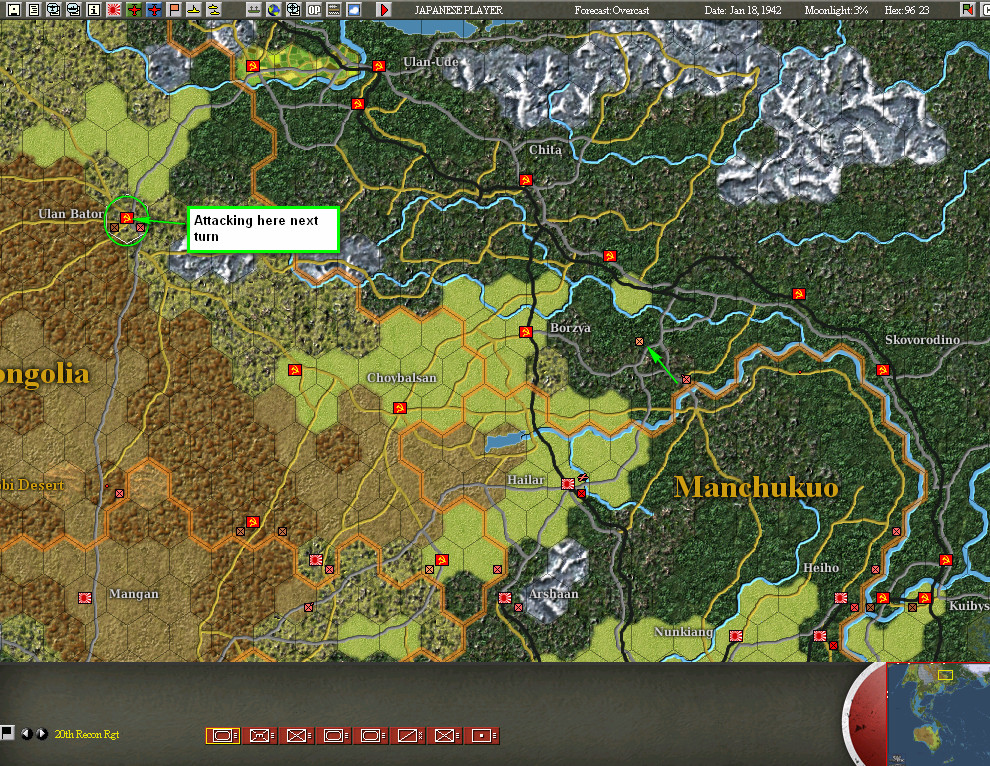
Task: Select the third infantry counter in bottom bar
Action: pos(297,736)
